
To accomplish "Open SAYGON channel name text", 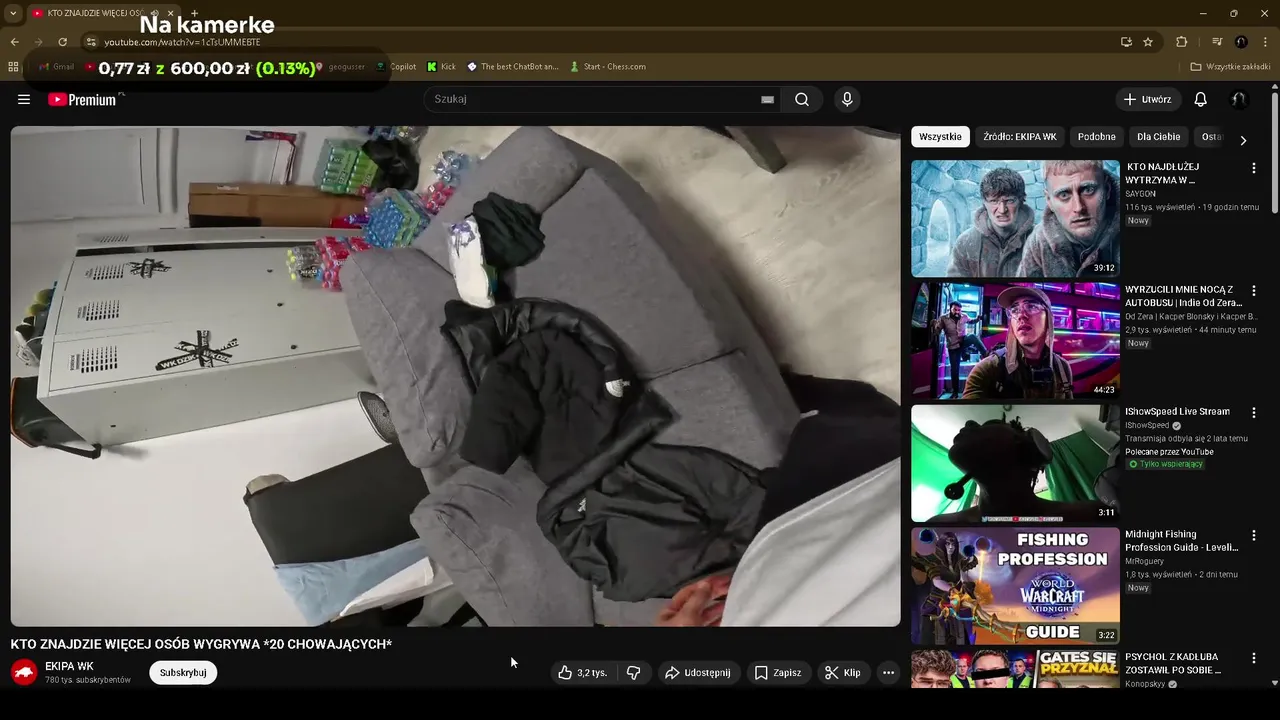I will 1140,194.
